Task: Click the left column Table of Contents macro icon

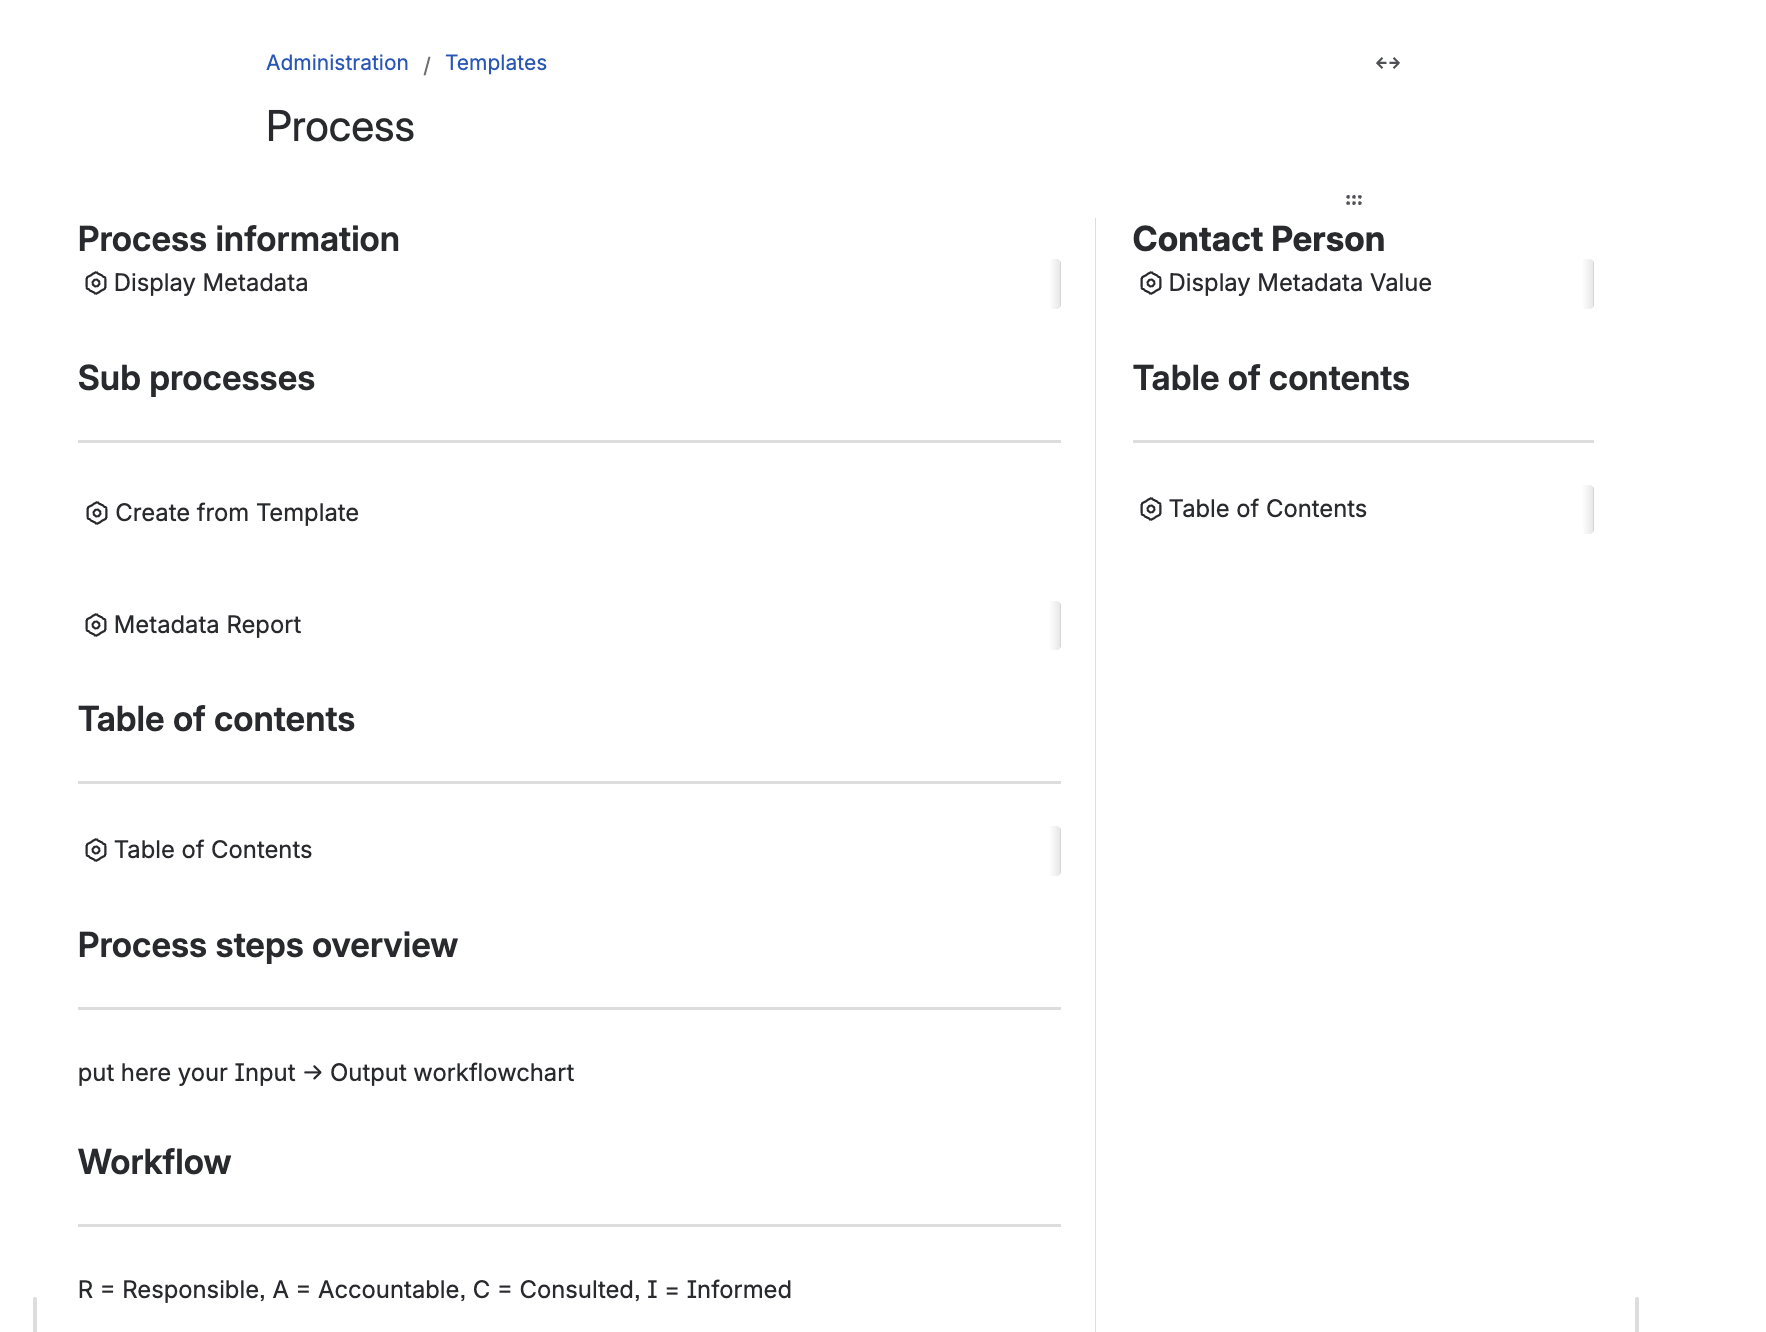Action: [x=95, y=851]
